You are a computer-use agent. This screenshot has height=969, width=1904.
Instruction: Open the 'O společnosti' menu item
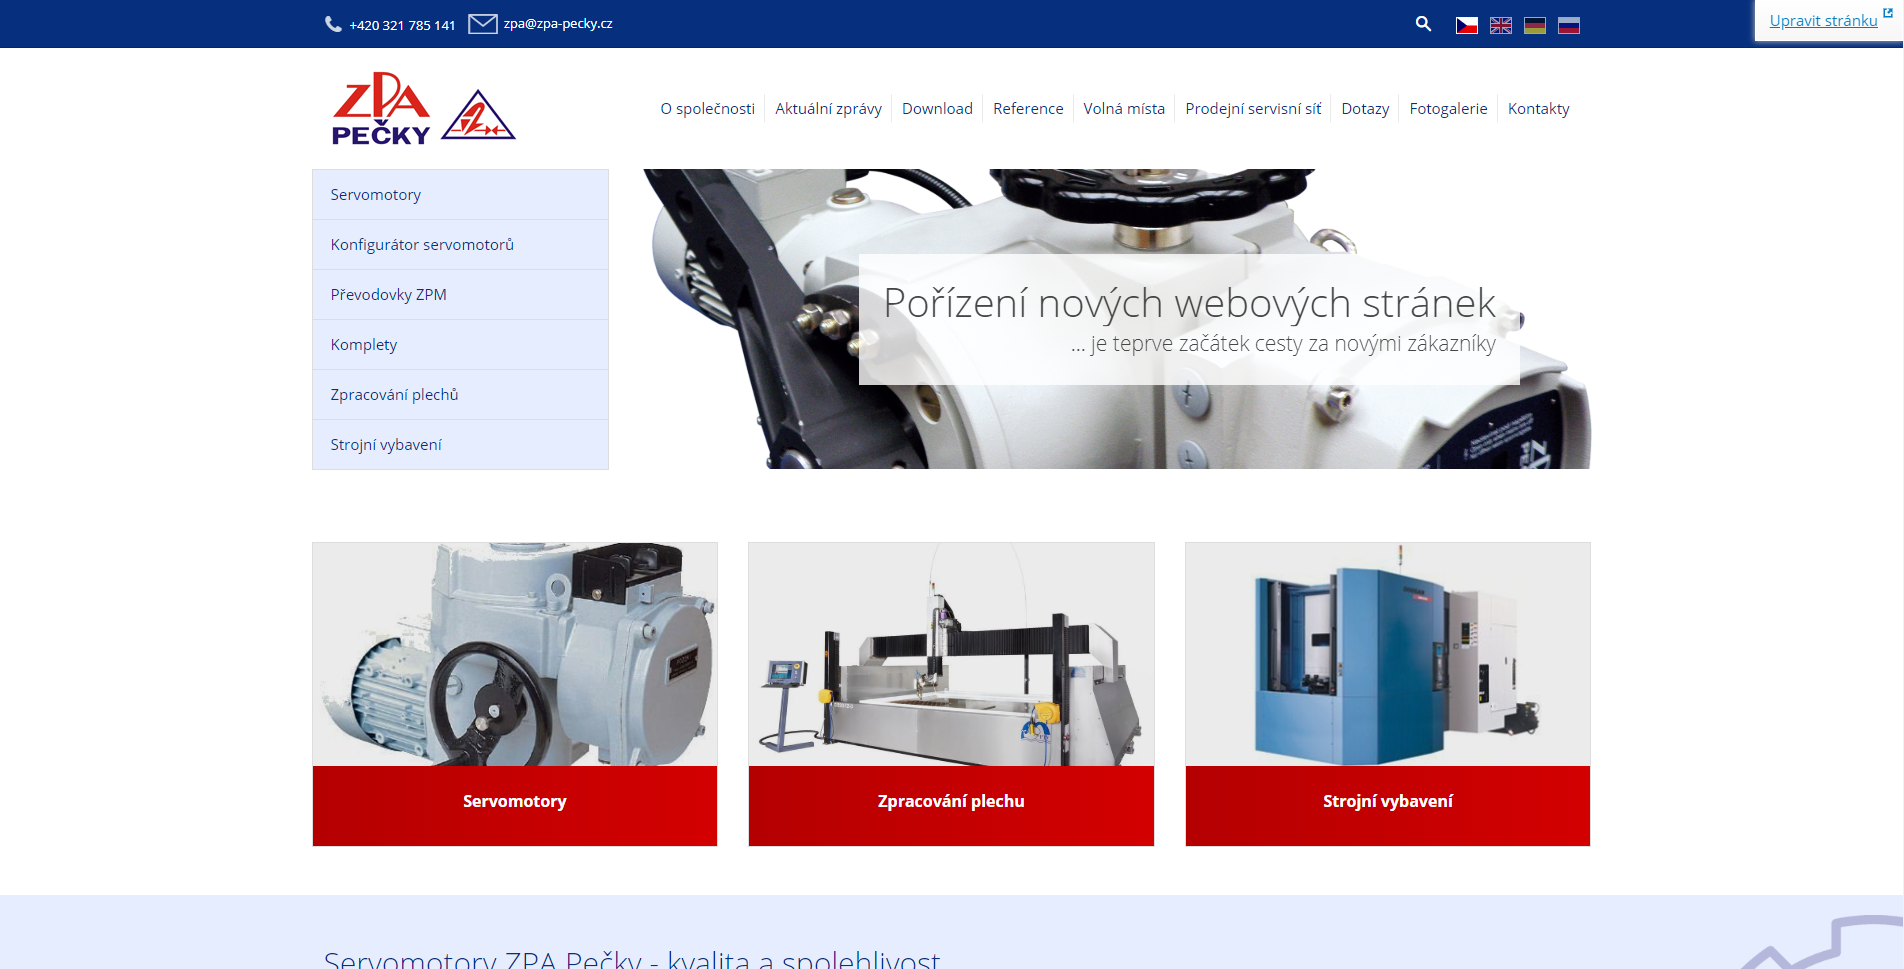click(707, 109)
